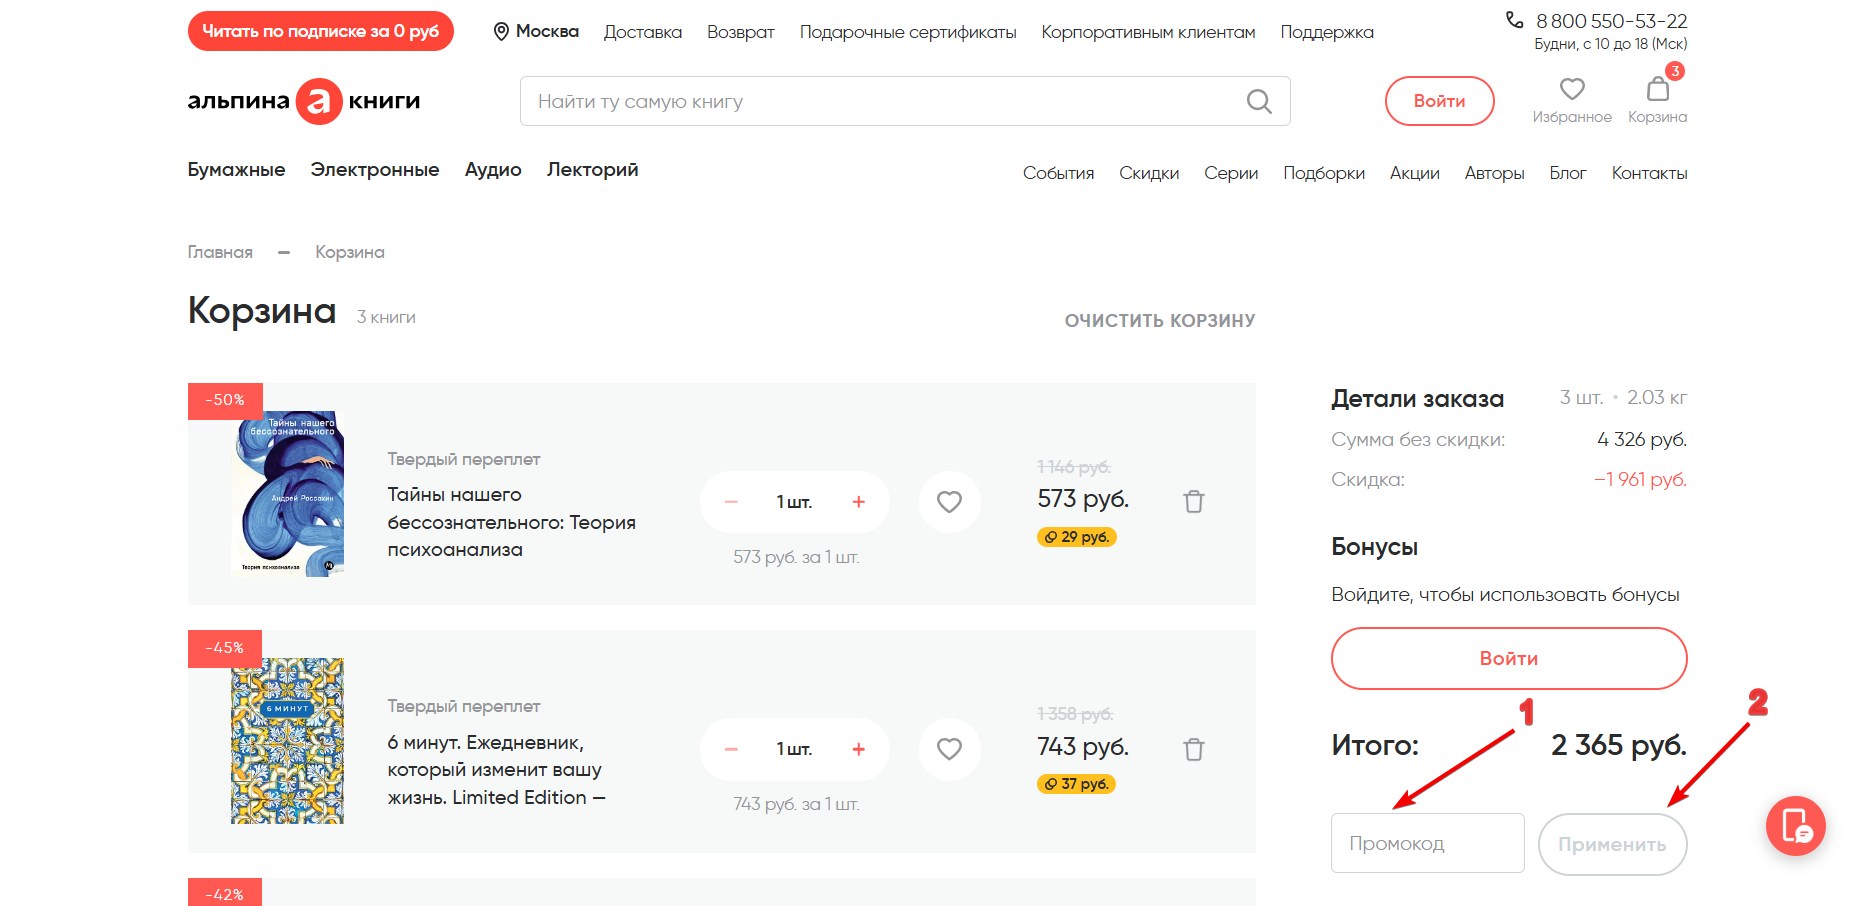Click the -50% discount badge

[x=225, y=400]
